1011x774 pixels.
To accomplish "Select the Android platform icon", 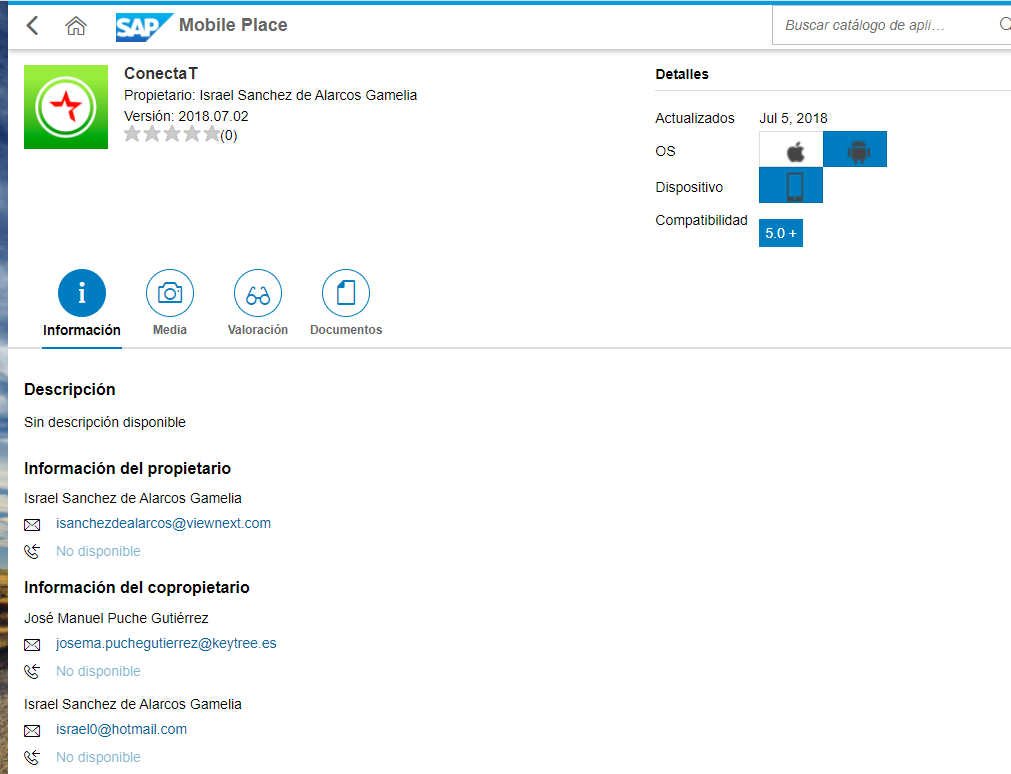I will 855,150.
